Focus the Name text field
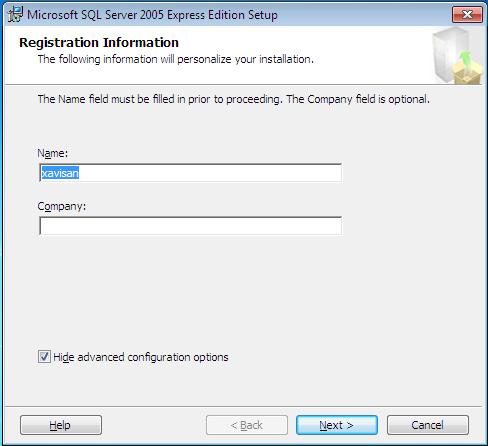 tap(190, 173)
